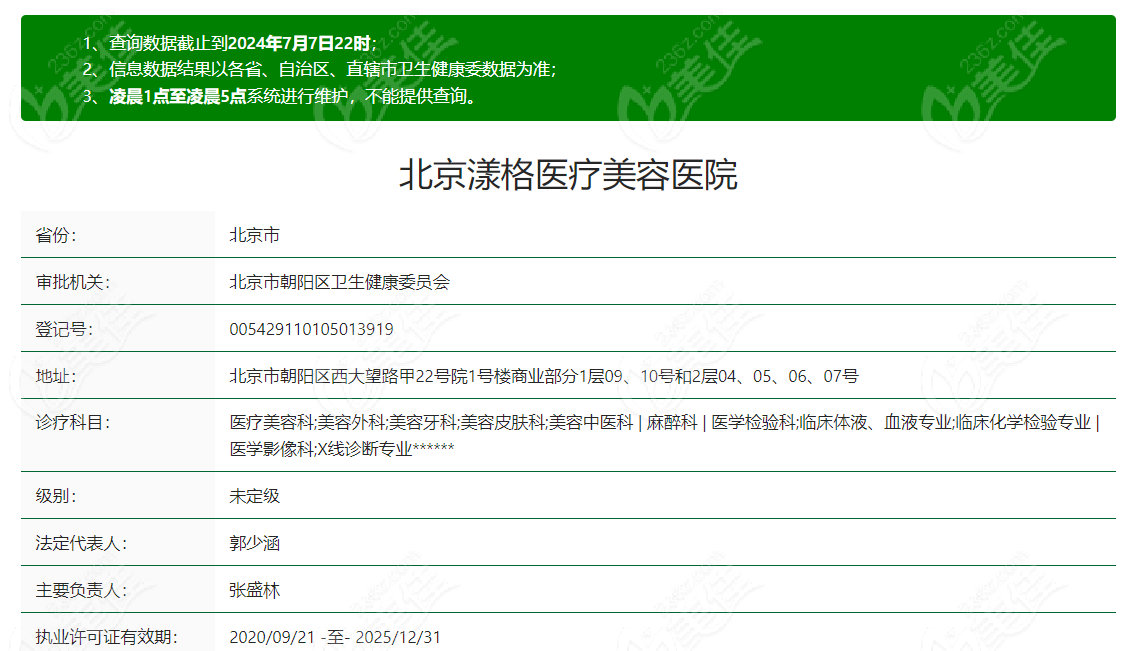Click the level value 未定级
Viewport: 1134px width, 651px height.
click(255, 496)
